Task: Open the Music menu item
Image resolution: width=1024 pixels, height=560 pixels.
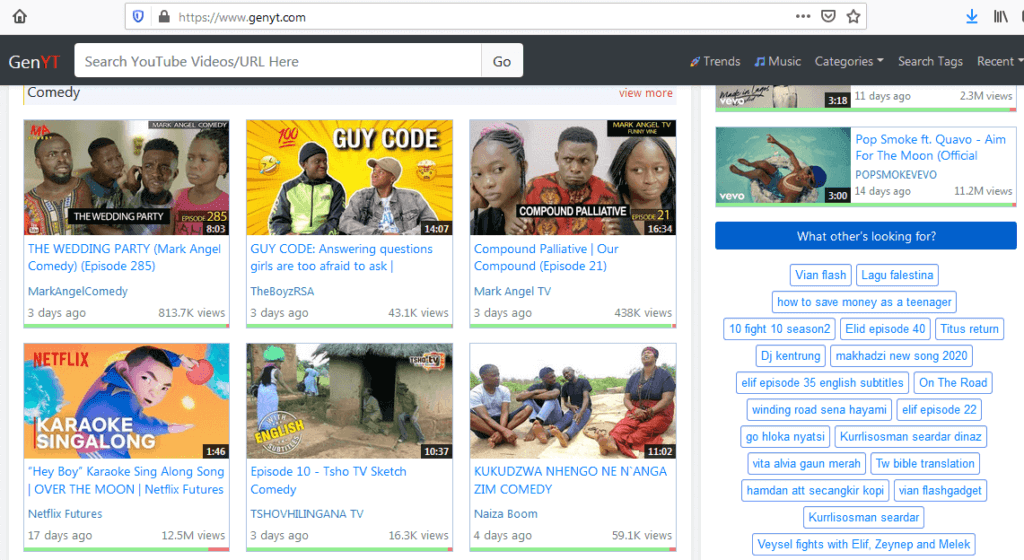Action: [777, 61]
